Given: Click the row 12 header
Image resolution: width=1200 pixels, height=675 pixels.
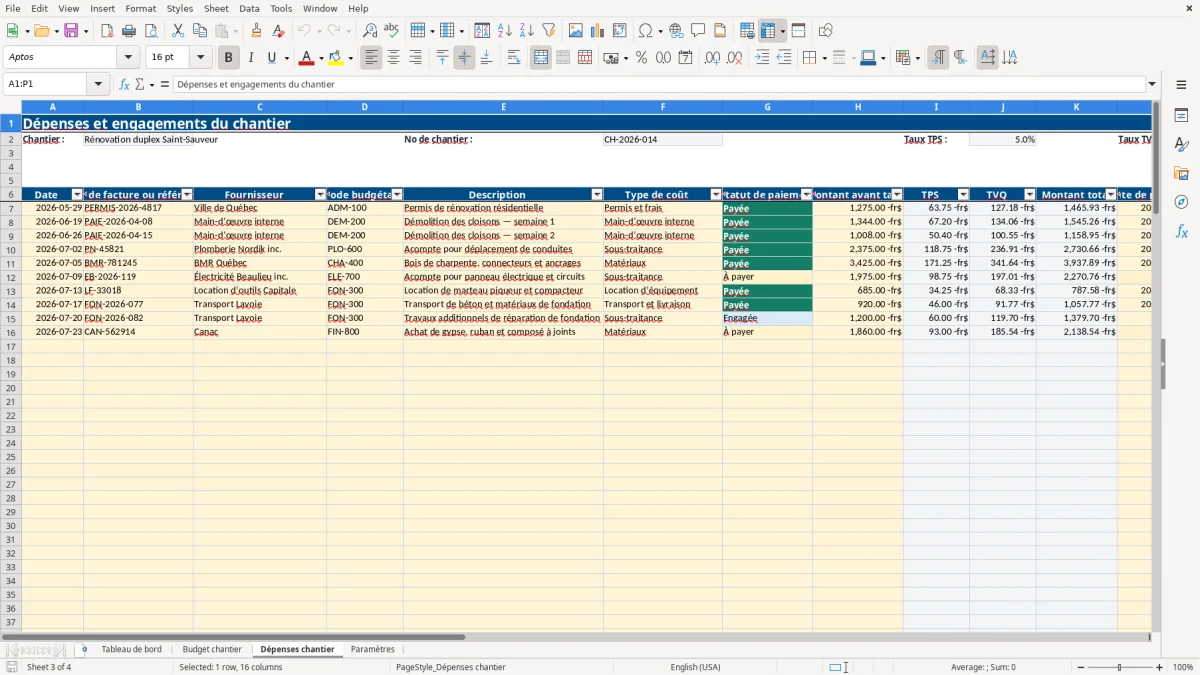Looking at the screenshot, I should tap(11, 277).
